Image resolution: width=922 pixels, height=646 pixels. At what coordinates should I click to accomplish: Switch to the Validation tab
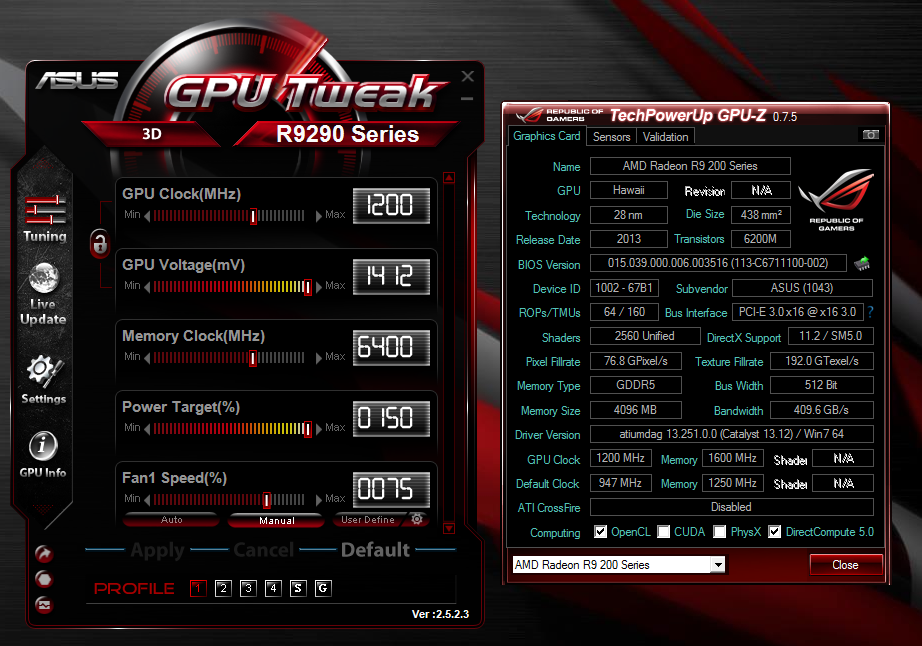tap(665, 137)
